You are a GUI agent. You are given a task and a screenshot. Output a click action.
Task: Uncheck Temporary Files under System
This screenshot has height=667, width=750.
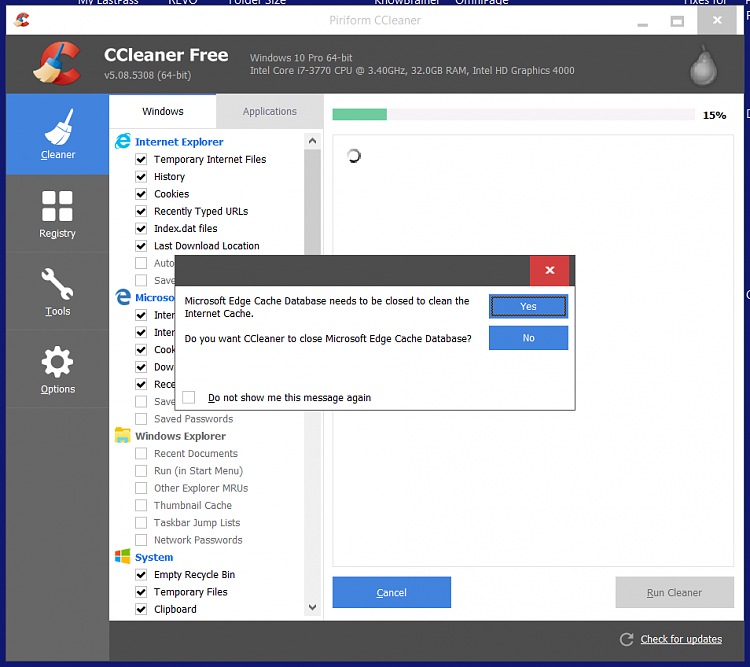141,592
